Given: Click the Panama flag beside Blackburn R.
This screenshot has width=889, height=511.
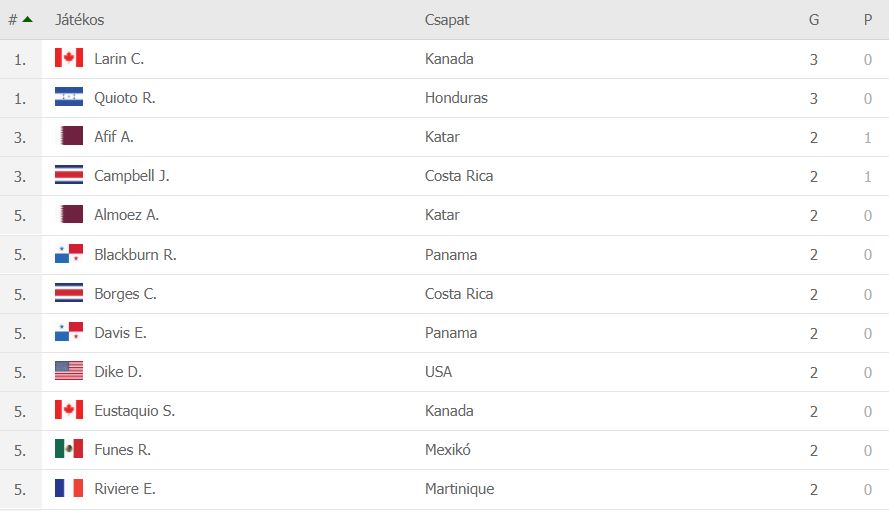Looking at the screenshot, I should (x=69, y=254).
